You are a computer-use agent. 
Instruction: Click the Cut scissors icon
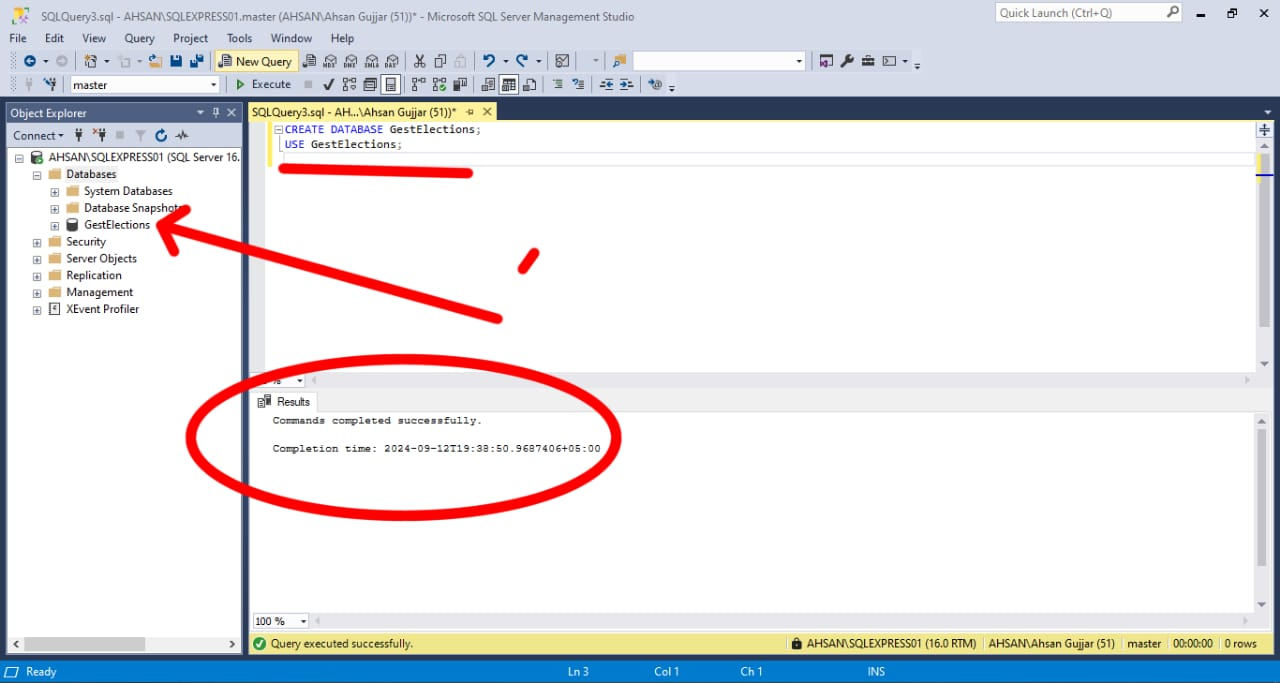(x=420, y=61)
